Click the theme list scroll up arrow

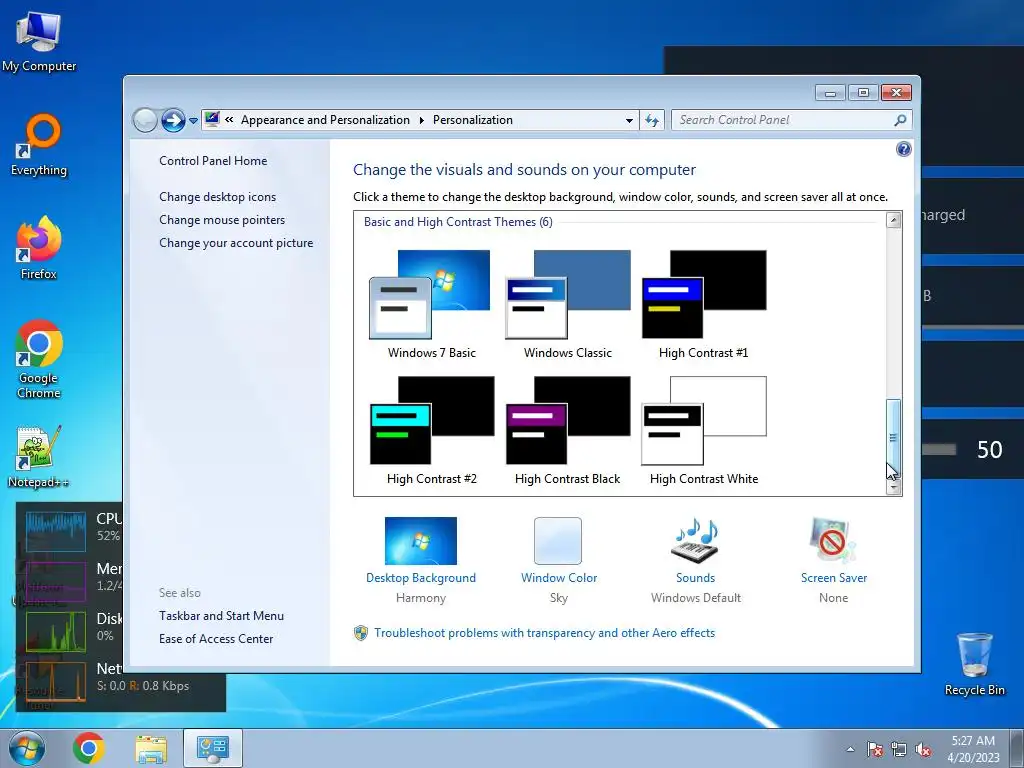point(893,220)
